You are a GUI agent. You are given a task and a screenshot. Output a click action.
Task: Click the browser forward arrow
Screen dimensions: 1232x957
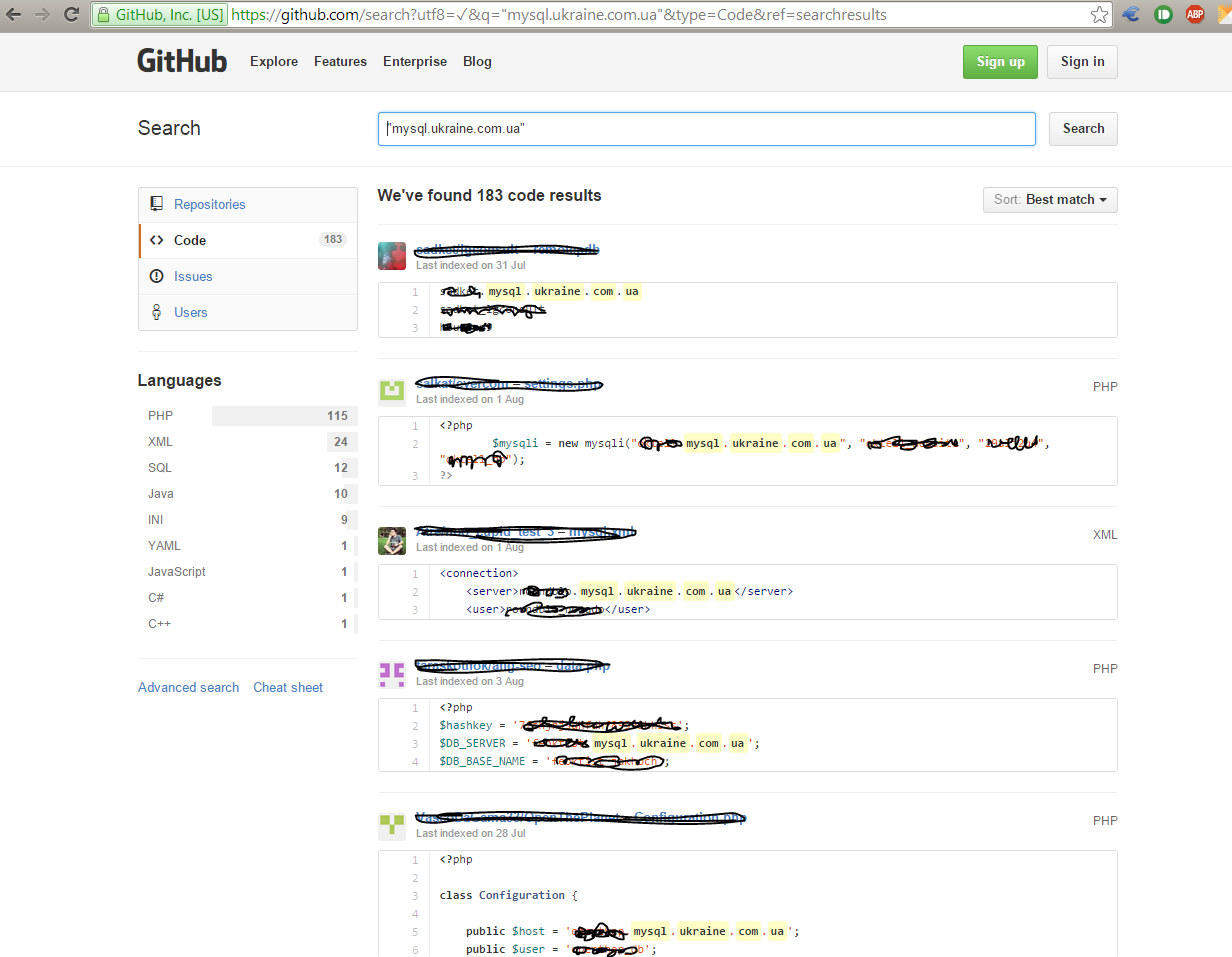(42, 15)
